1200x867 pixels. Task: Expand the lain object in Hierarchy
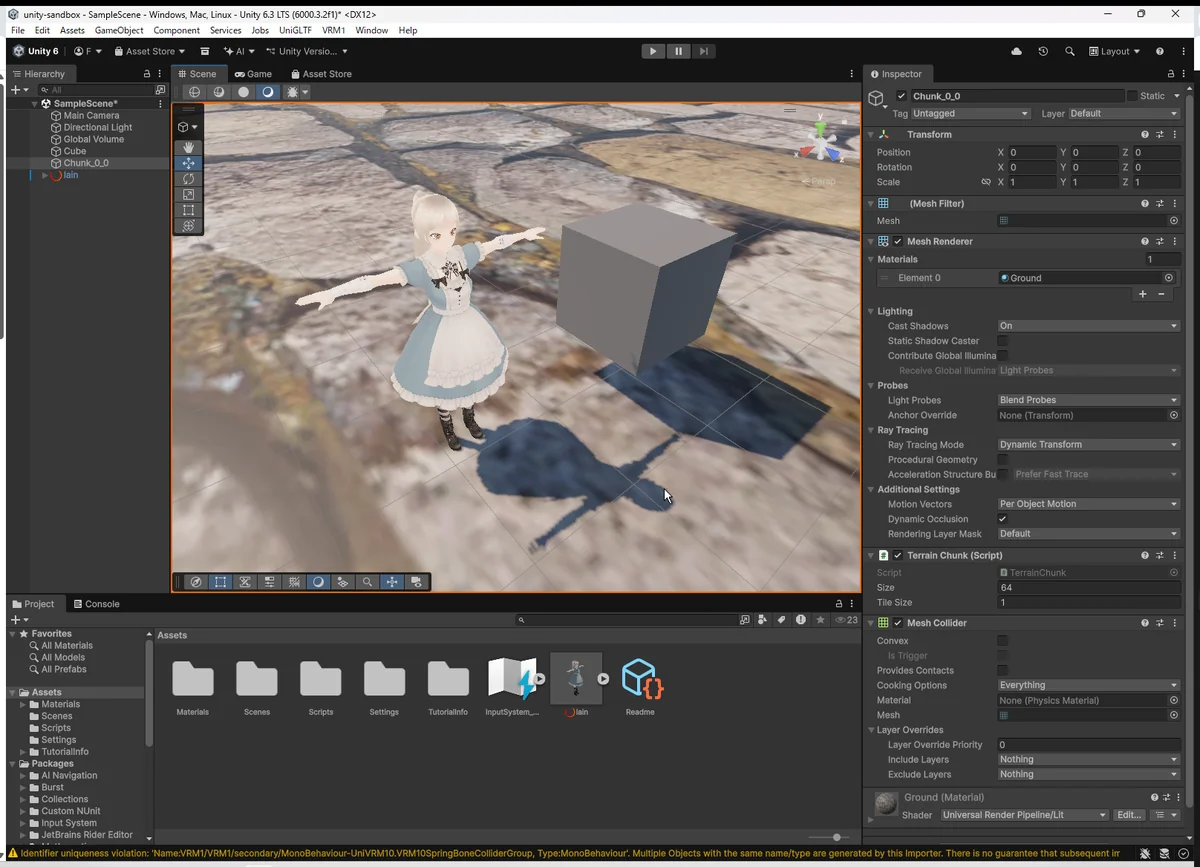click(45, 176)
